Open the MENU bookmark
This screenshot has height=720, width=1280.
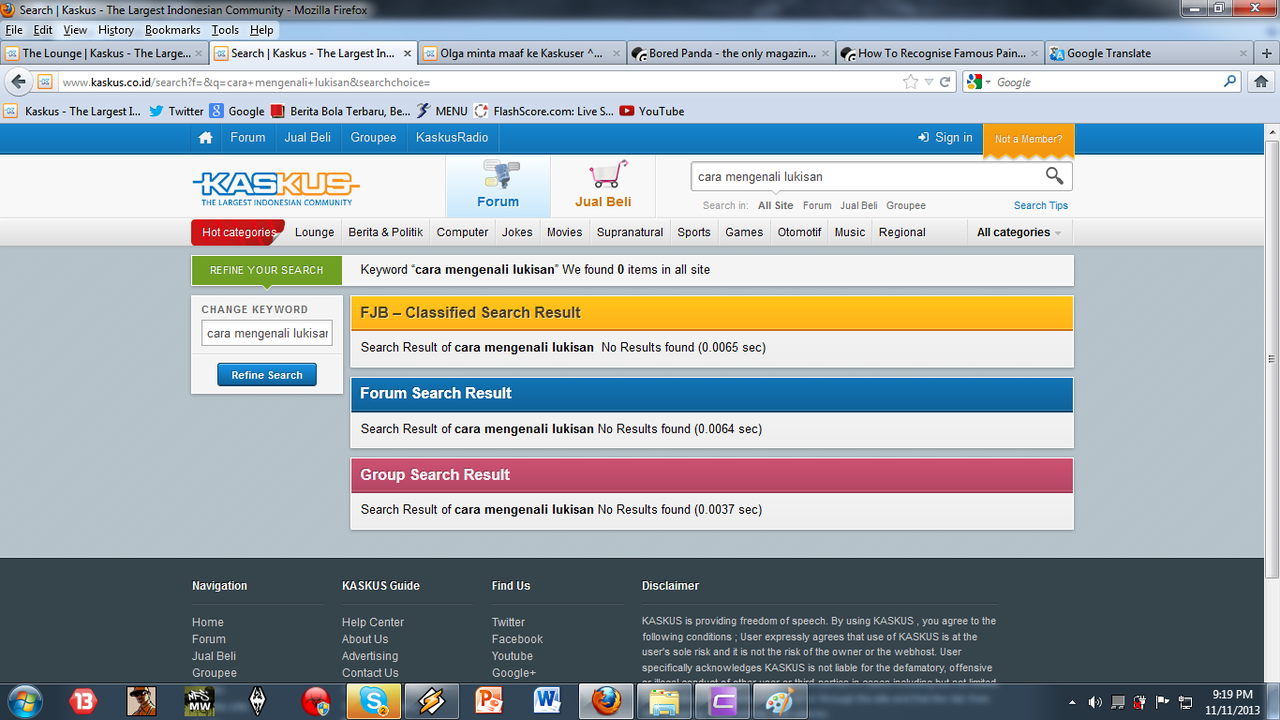[442, 111]
